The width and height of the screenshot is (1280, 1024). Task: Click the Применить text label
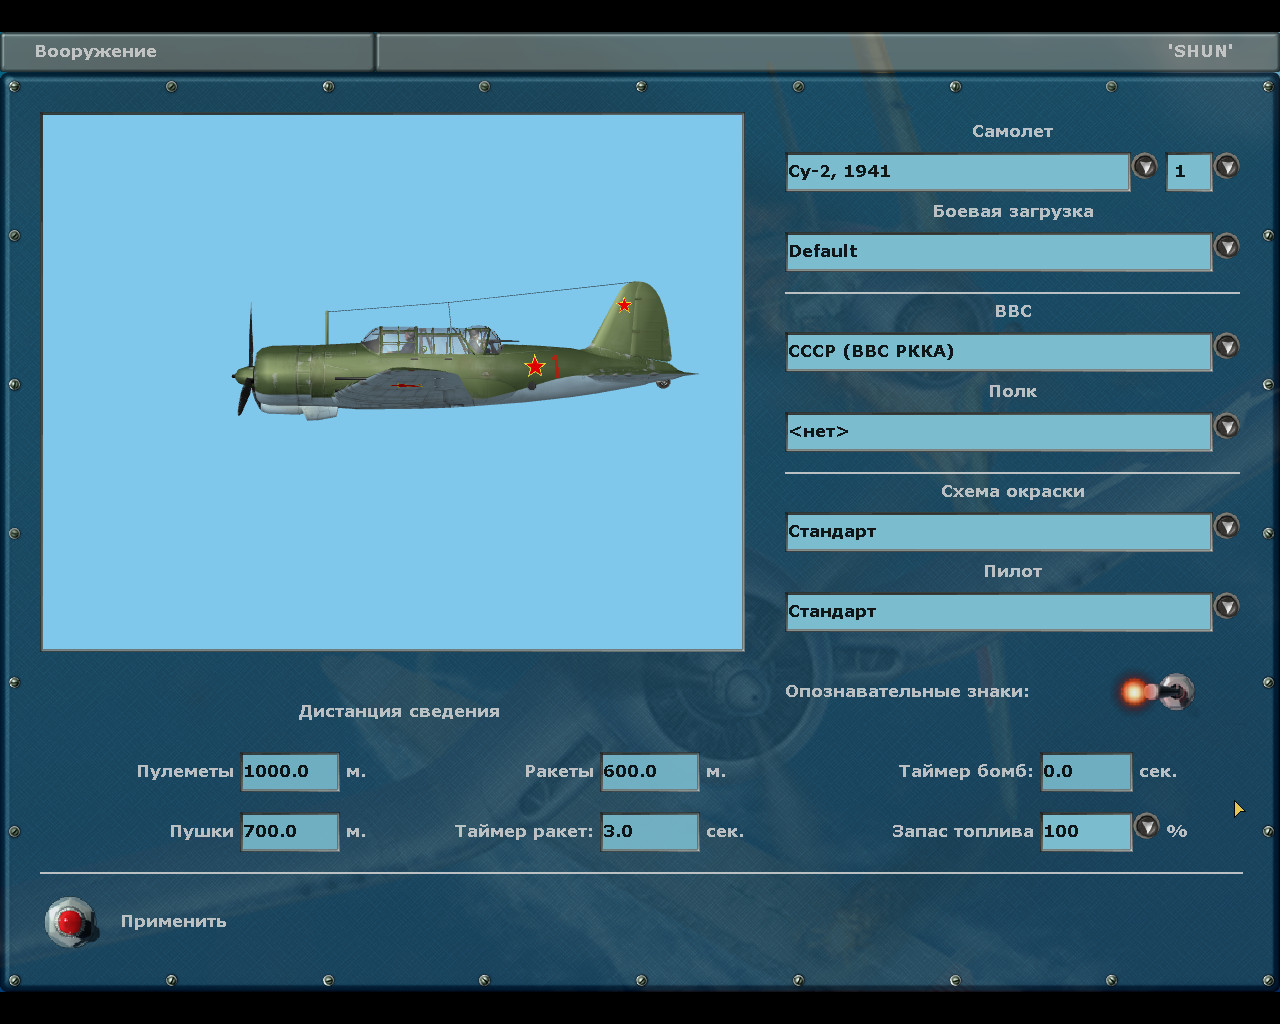pyautogui.click(x=174, y=922)
